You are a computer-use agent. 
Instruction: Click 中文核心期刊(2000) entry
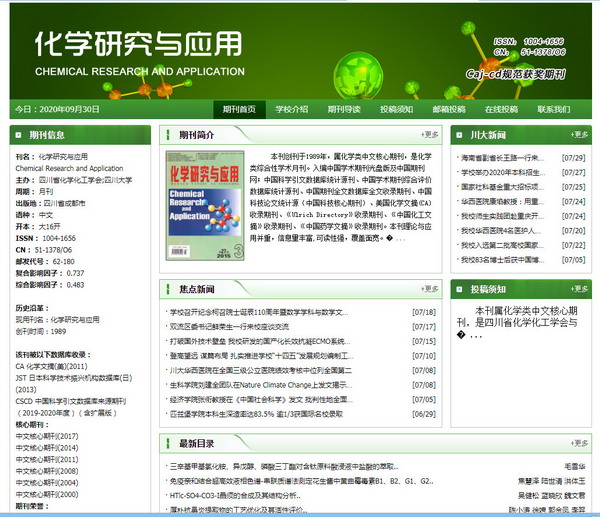[47, 495]
